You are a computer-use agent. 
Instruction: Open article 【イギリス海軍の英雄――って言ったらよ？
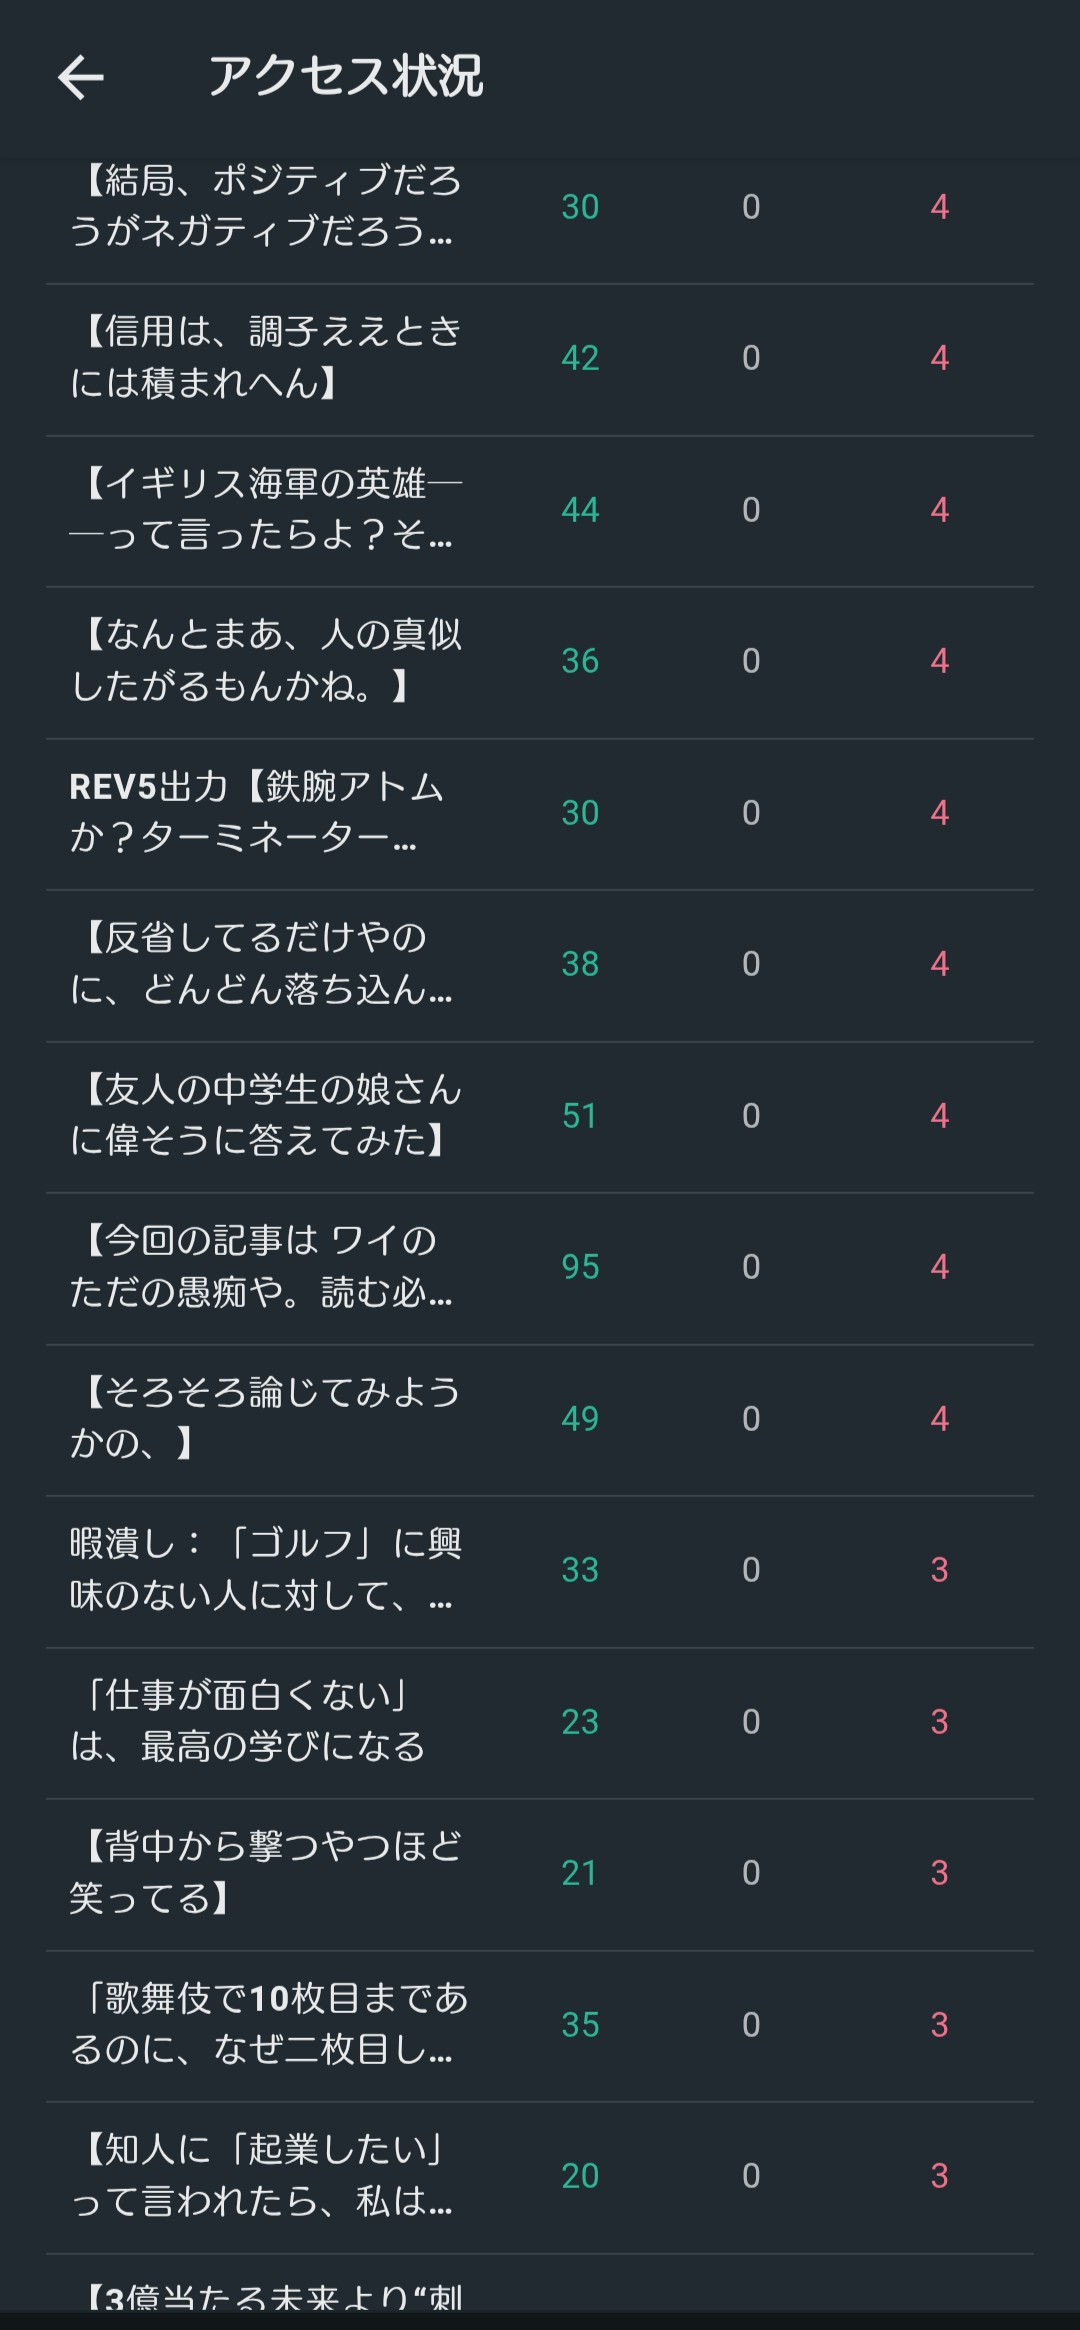265,510
